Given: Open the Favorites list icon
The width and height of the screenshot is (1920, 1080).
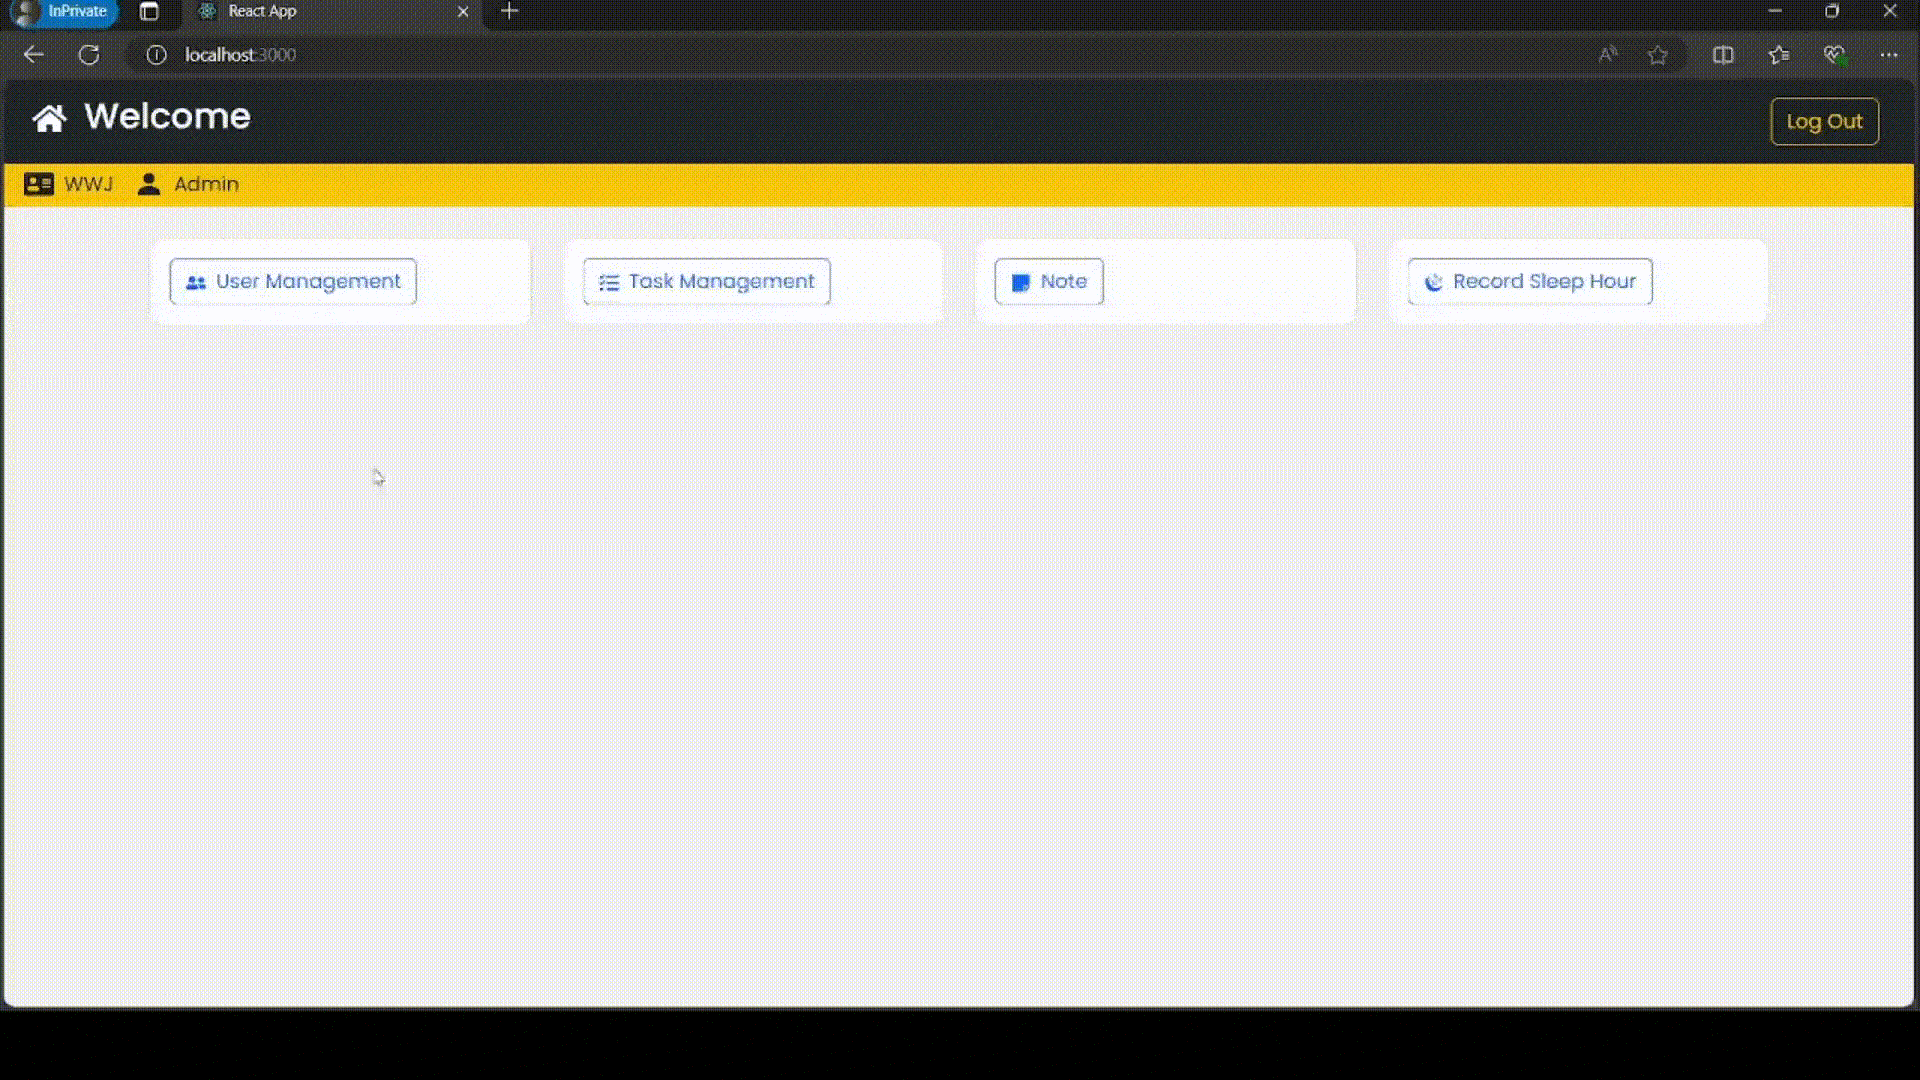Looking at the screenshot, I should coord(1779,55).
